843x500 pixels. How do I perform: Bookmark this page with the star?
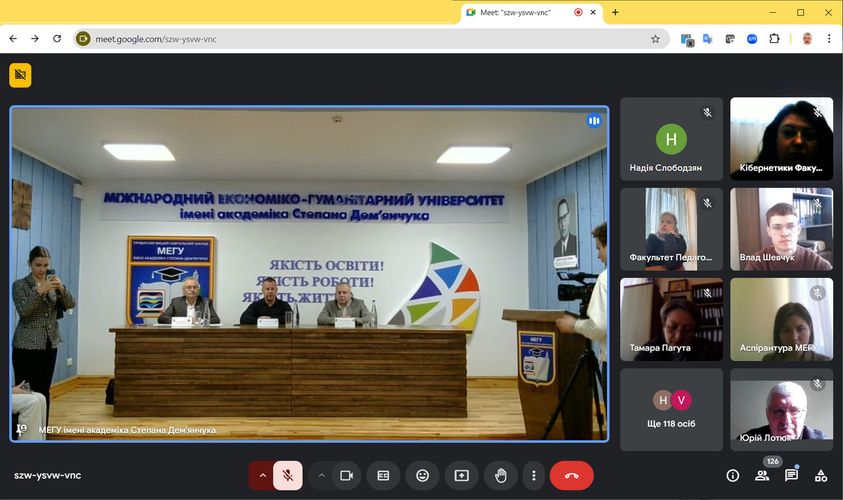[x=655, y=39]
